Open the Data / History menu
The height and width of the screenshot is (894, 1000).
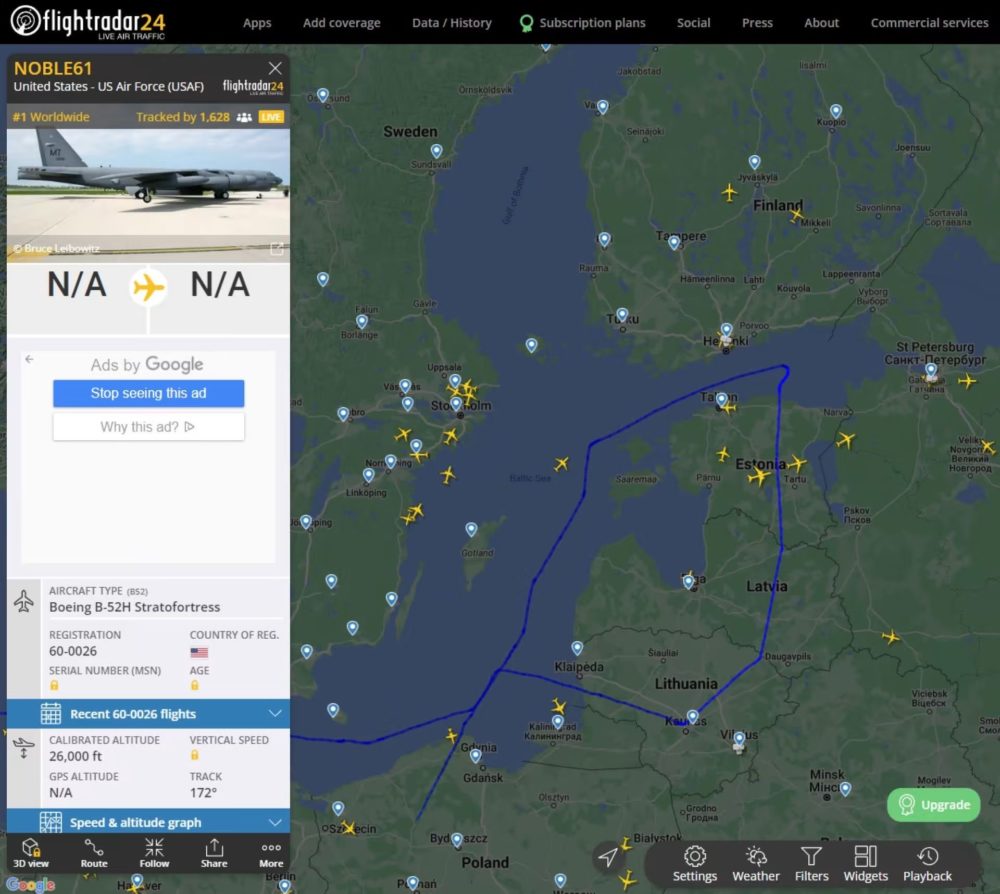pyautogui.click(x=452, y=23)
